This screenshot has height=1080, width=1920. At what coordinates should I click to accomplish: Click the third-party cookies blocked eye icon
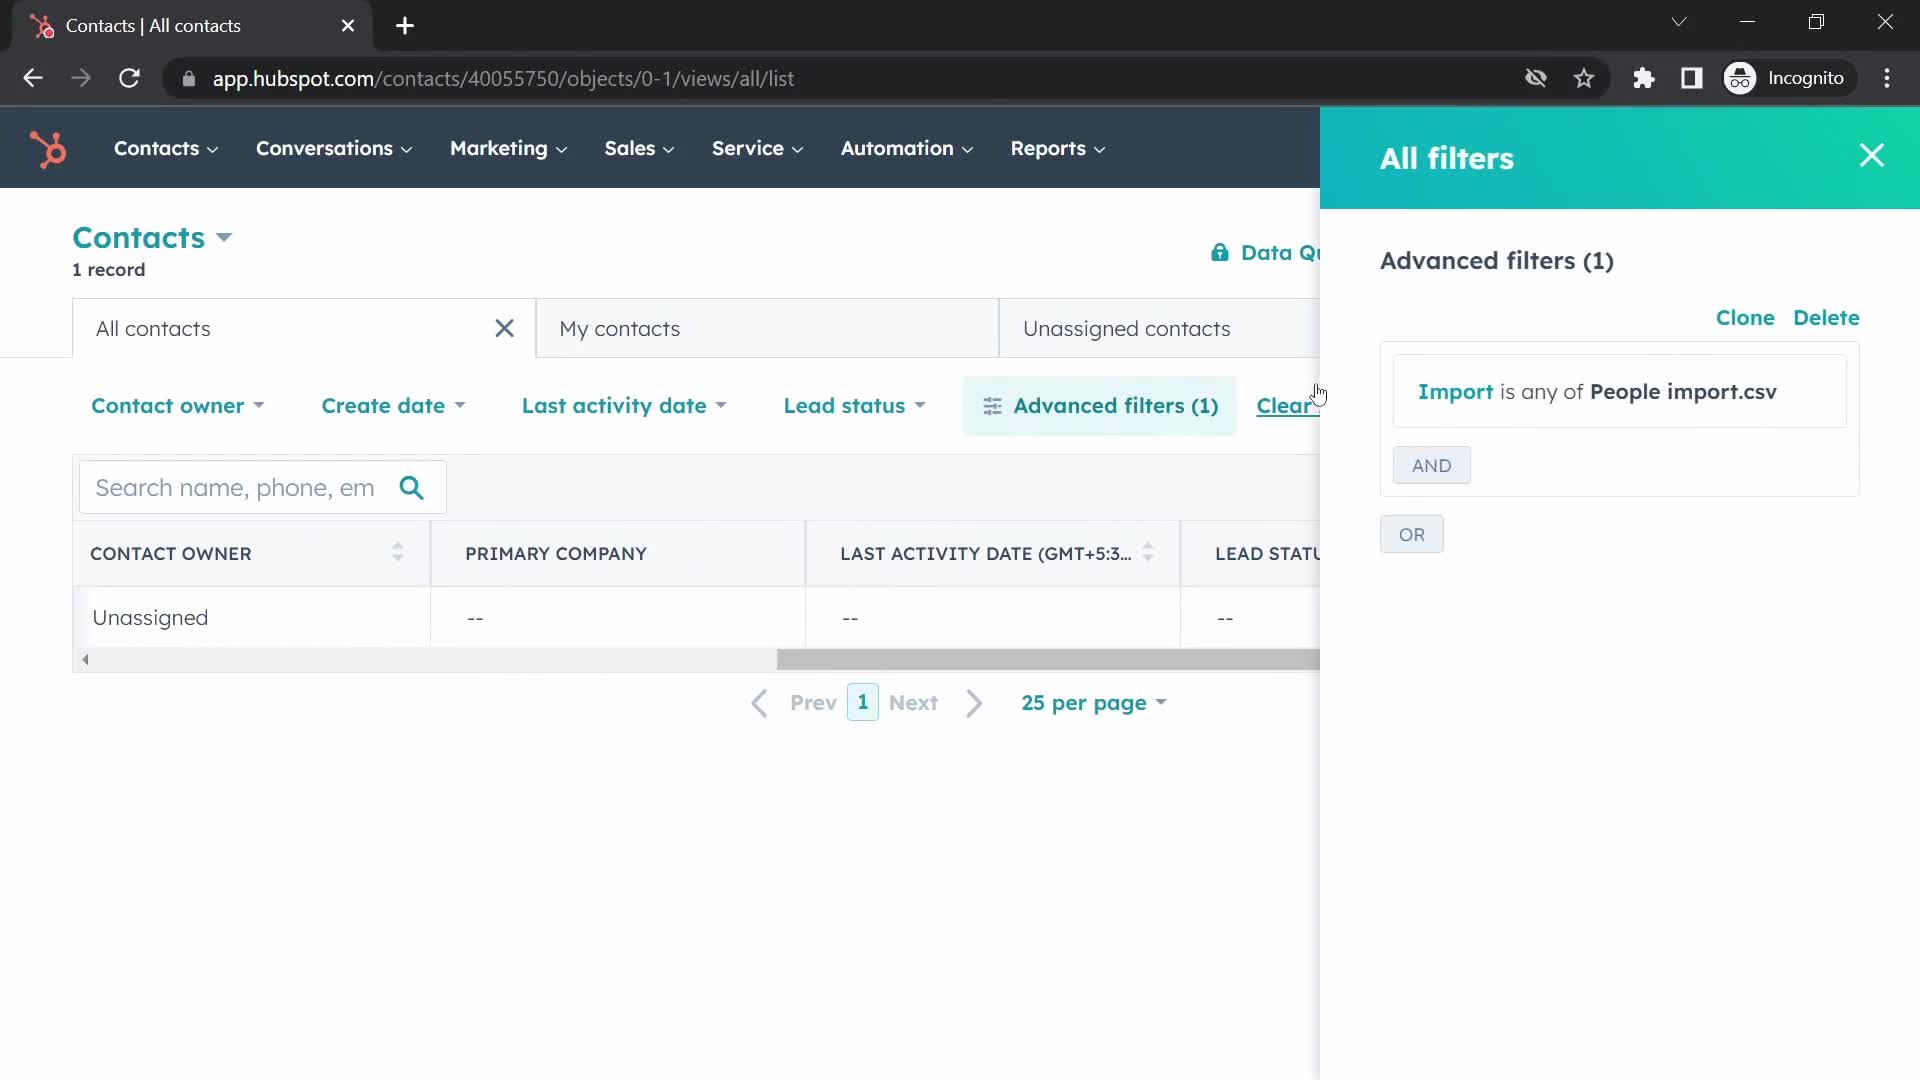[1536, 78]
